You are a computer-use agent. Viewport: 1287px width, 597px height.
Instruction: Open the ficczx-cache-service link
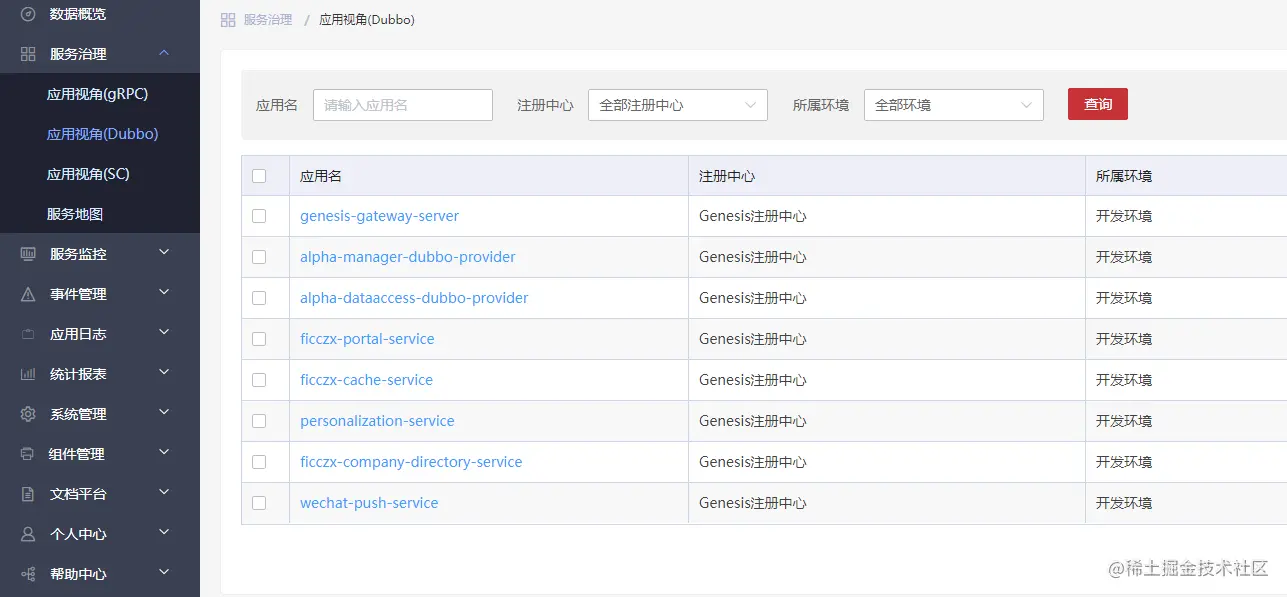[x=366, y=380]
